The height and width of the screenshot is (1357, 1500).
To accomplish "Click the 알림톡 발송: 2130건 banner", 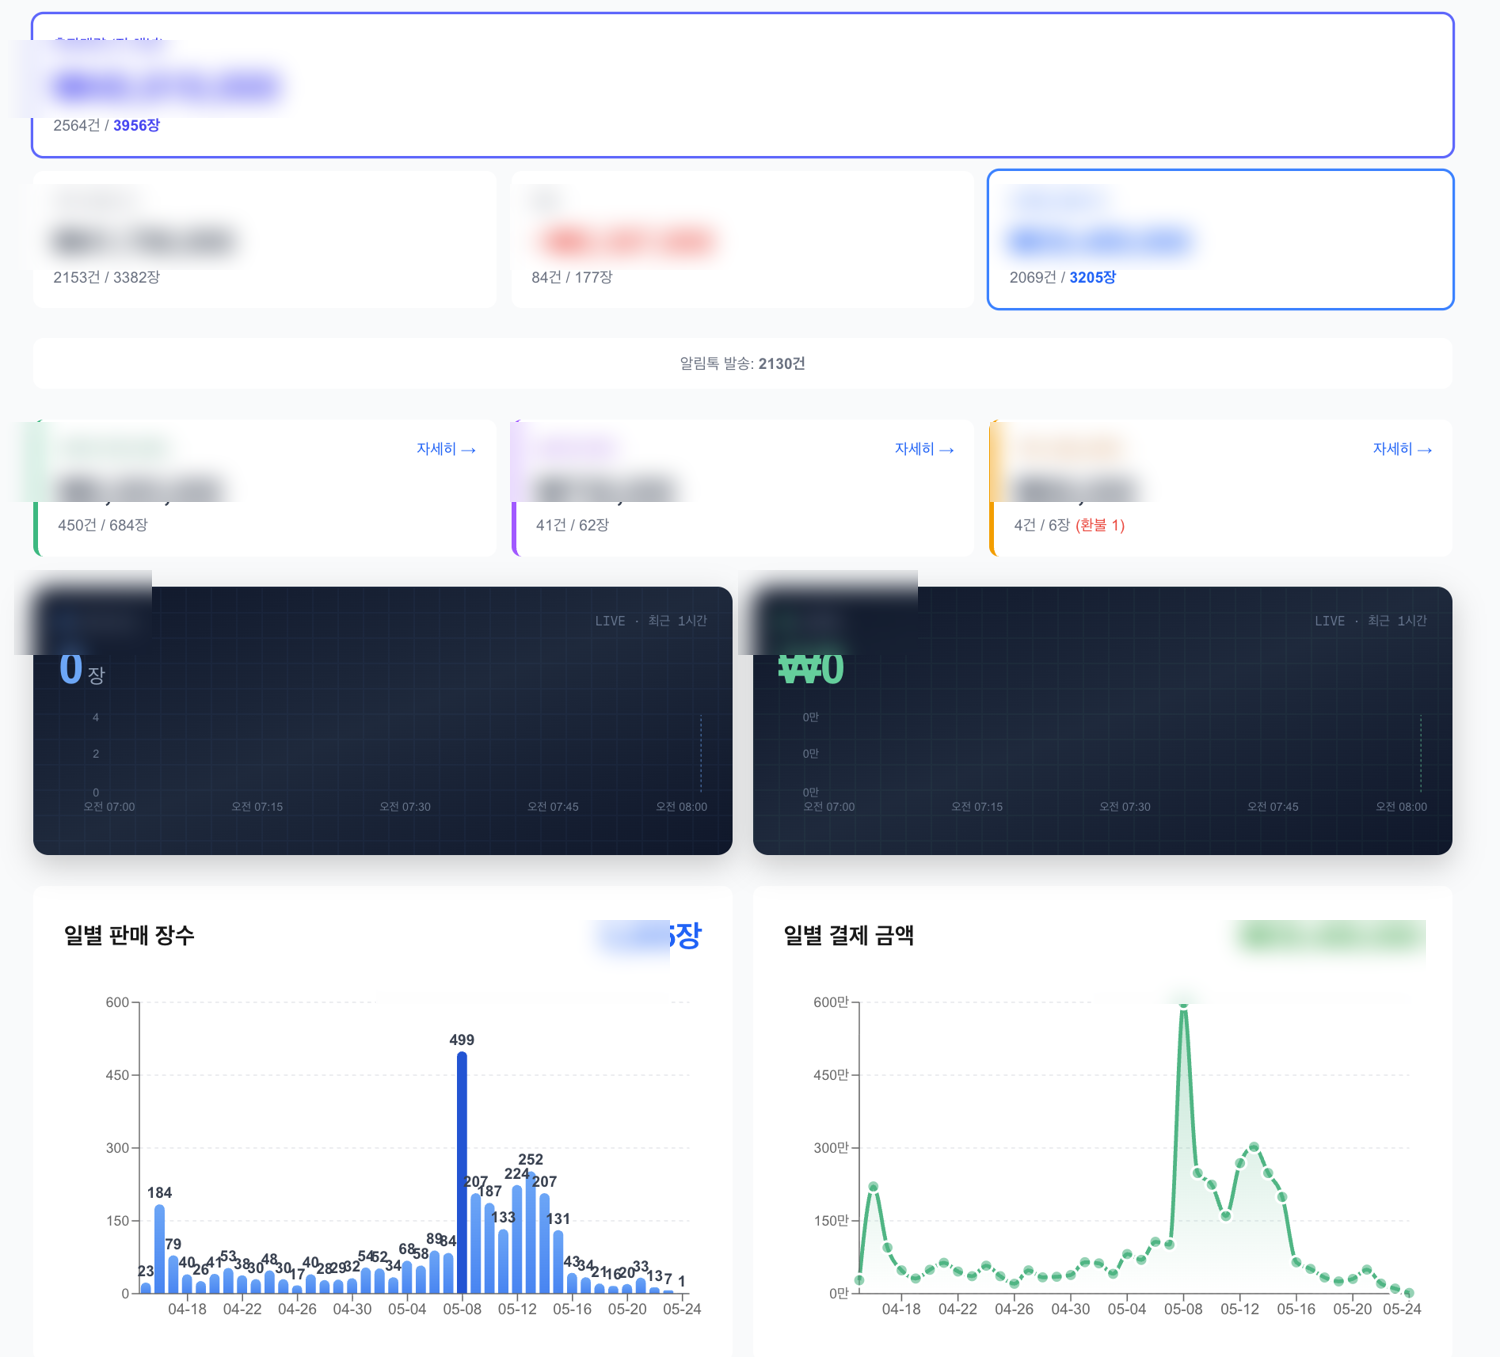I will [x=742, y=363].
